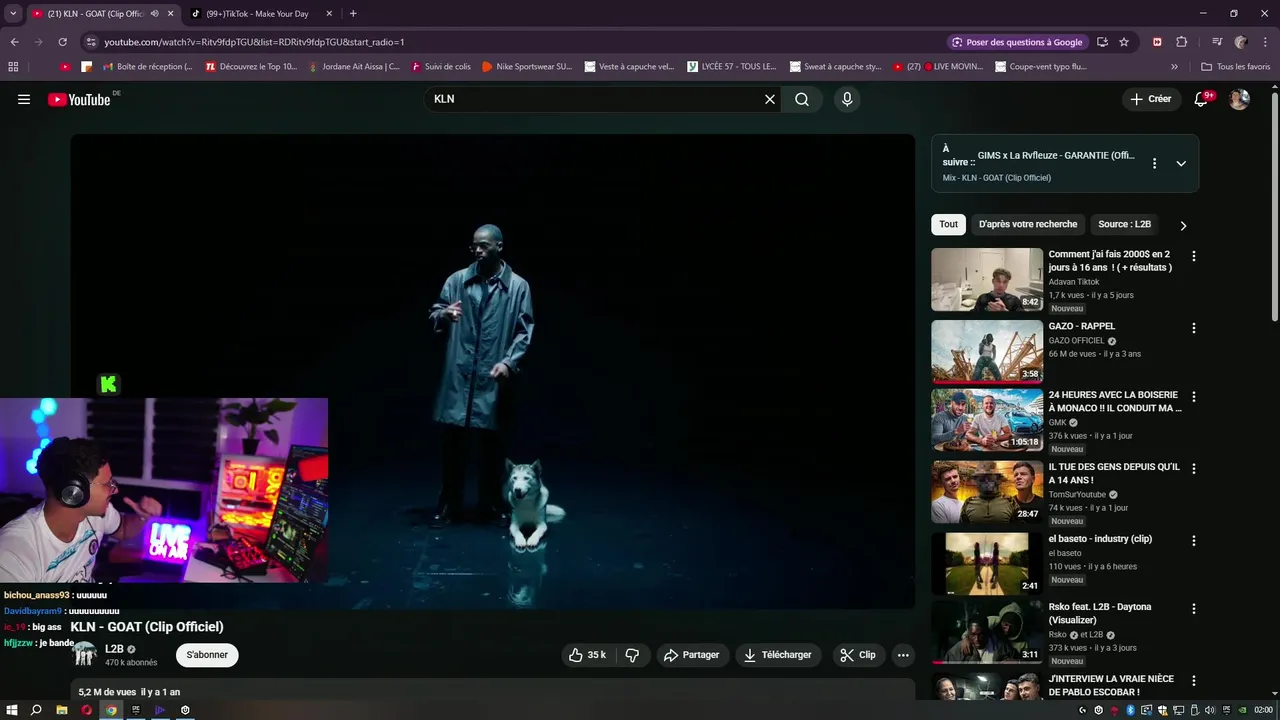Download video with Télécharger

[777, 655]
